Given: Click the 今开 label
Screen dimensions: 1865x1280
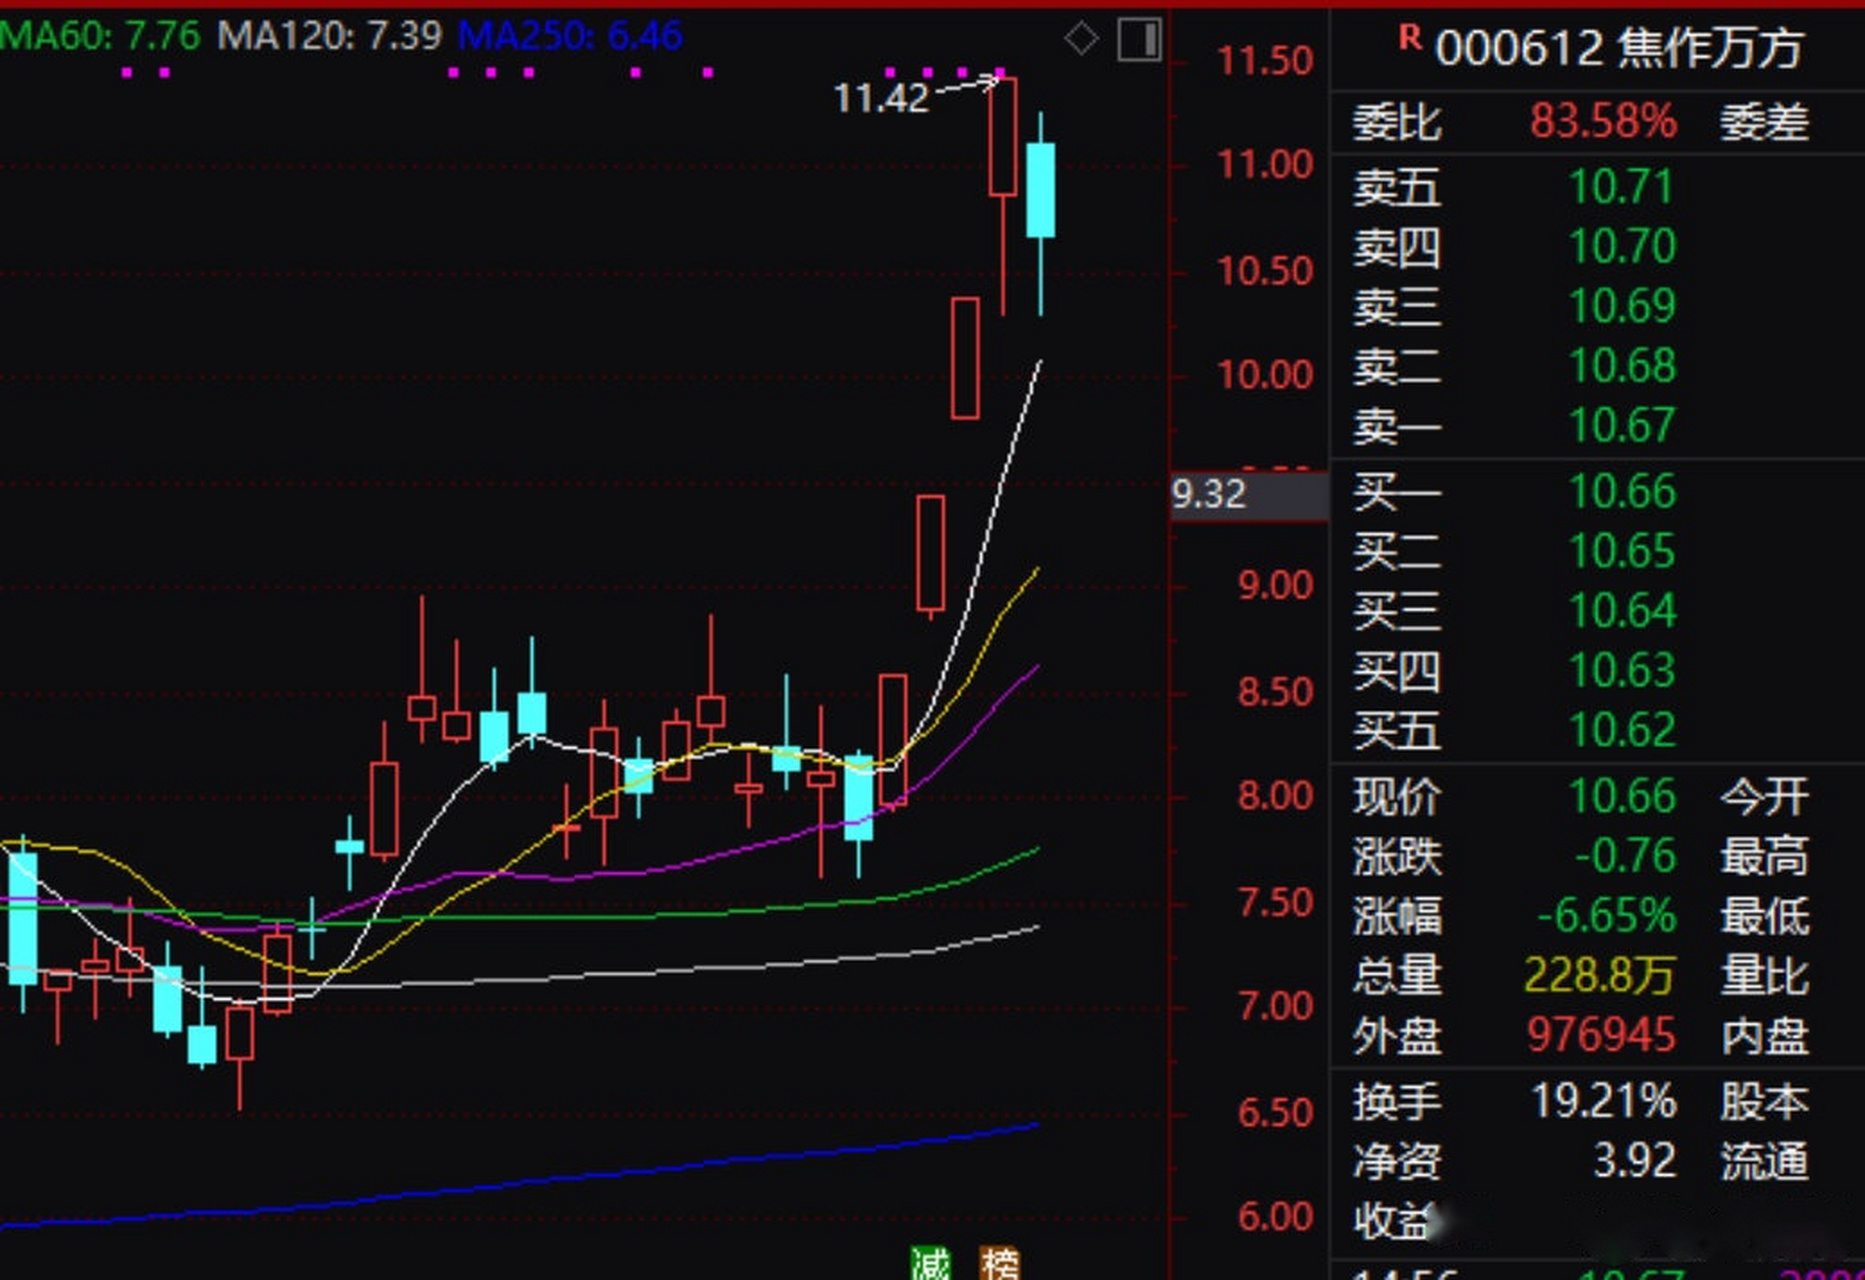Looking at the screenshot, I should coord(1764,797).
